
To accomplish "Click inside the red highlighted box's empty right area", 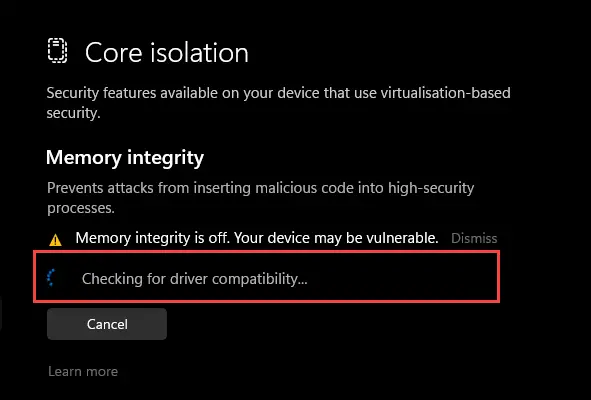I will click(x=401, y=278).
